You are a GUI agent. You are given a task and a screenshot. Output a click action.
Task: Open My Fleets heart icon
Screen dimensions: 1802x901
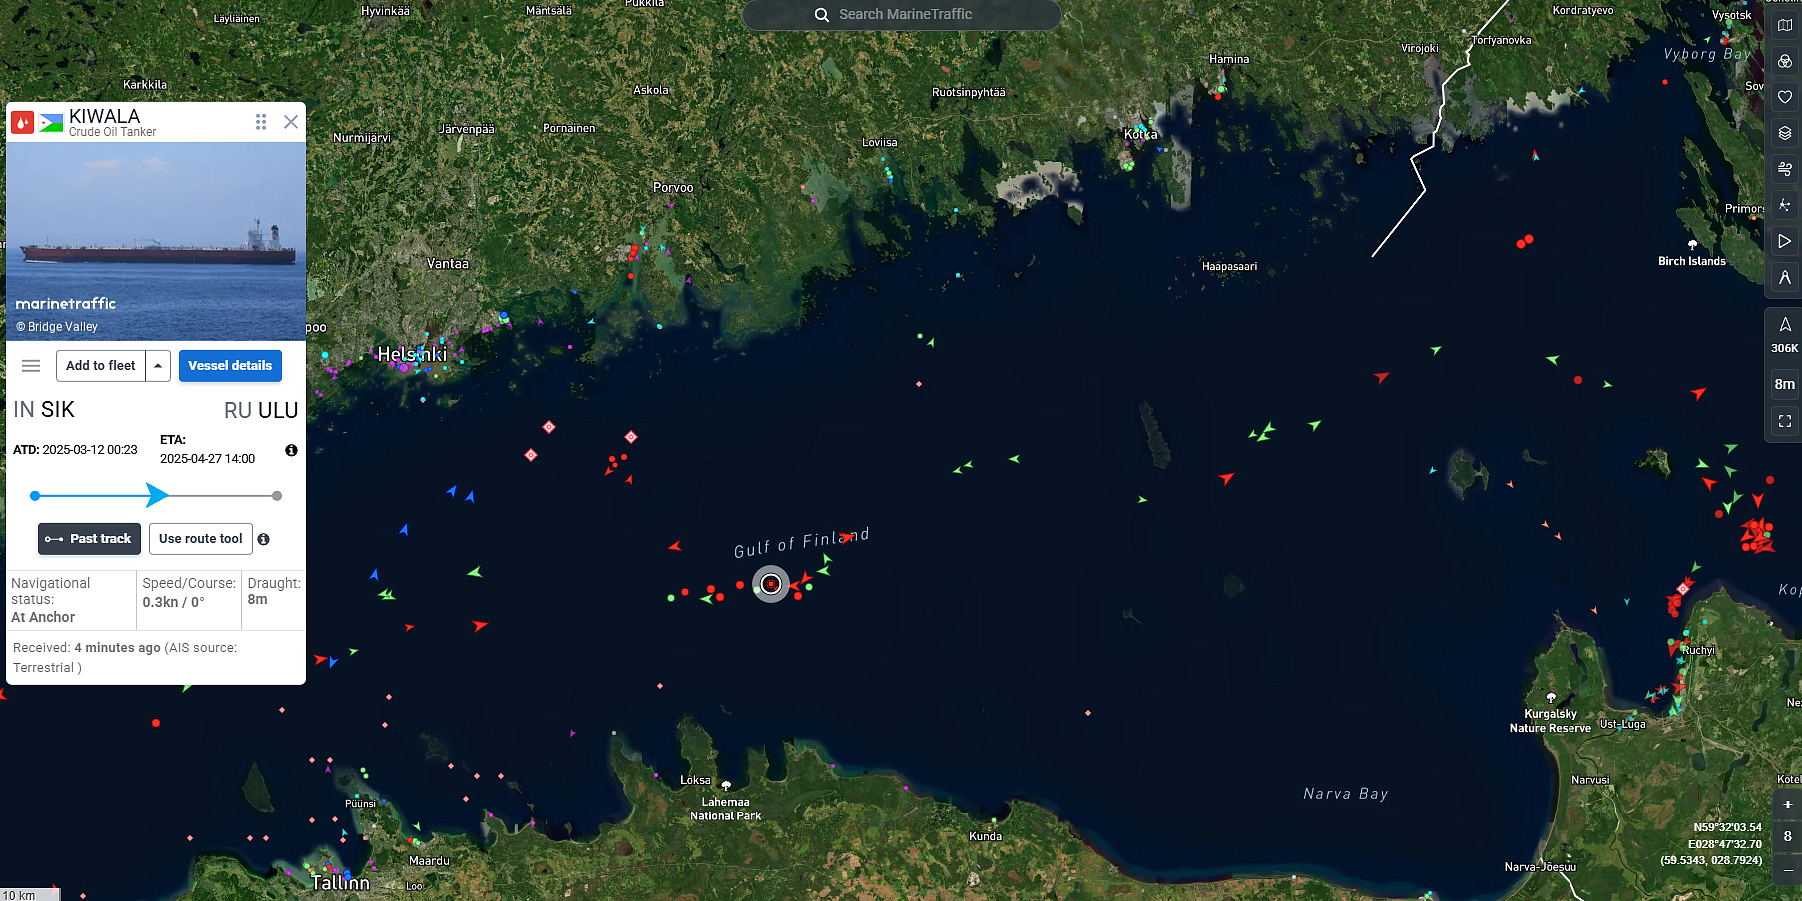pos(1785,97)
